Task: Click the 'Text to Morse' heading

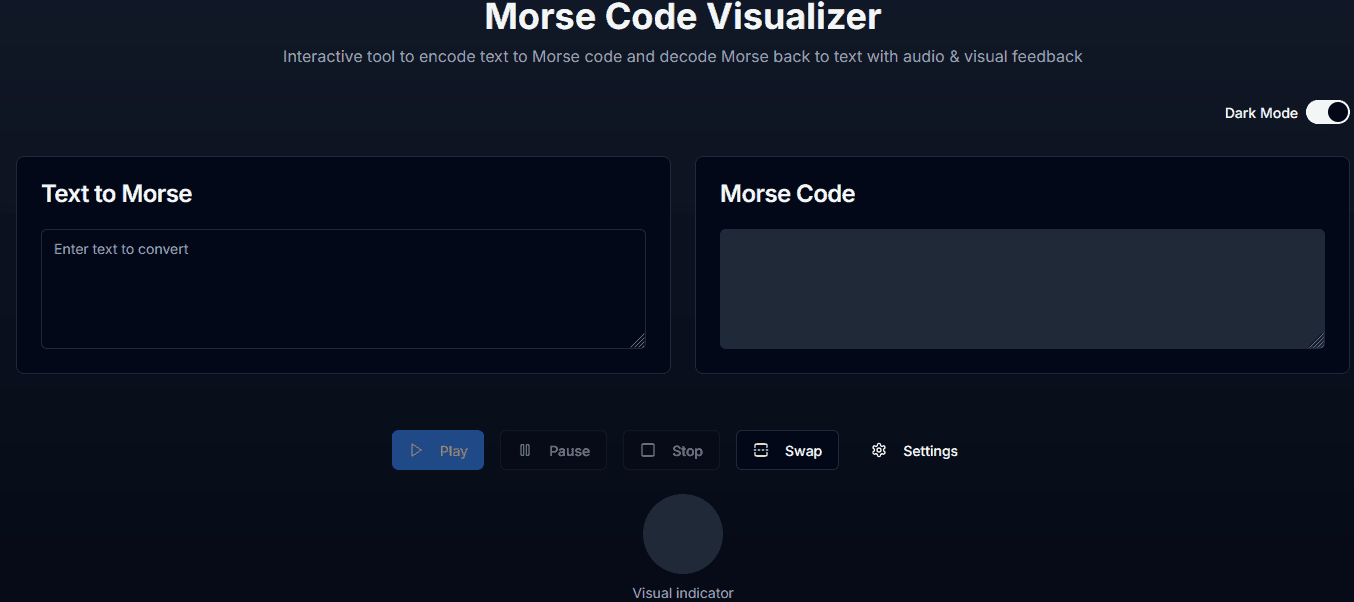Action: (116, 193)
